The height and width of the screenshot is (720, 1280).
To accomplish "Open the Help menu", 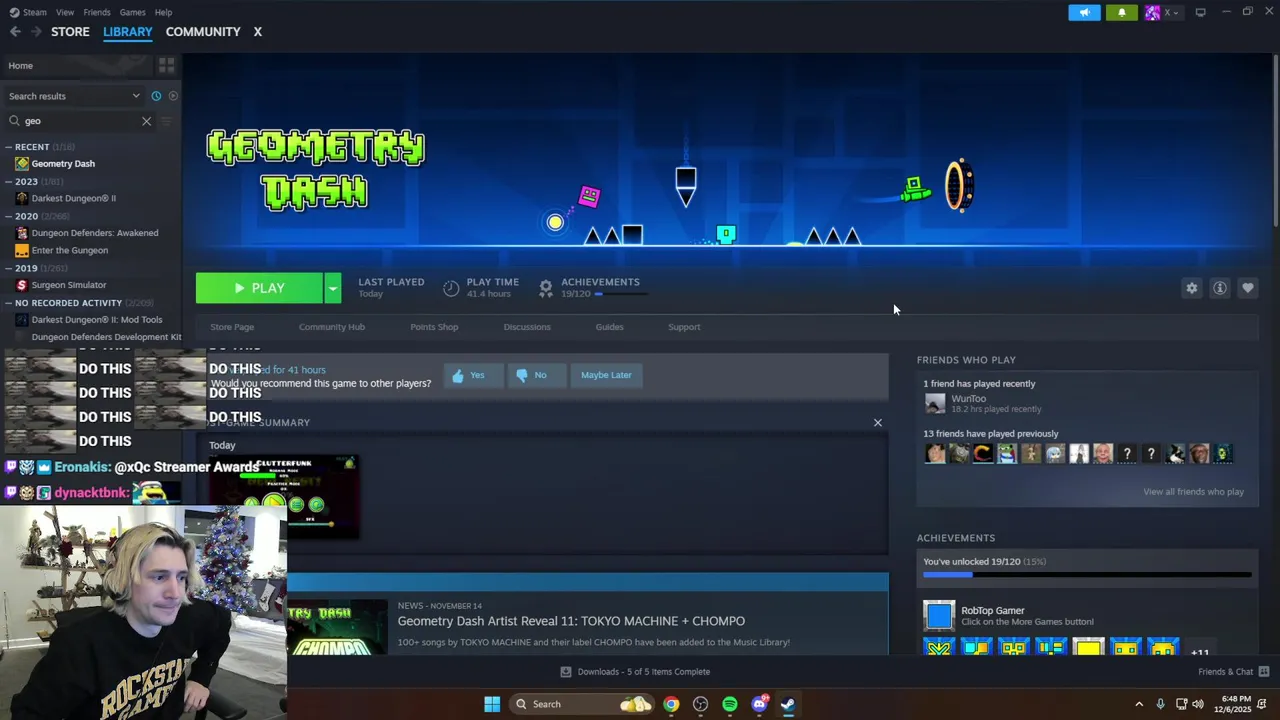I will pos(163,12).
